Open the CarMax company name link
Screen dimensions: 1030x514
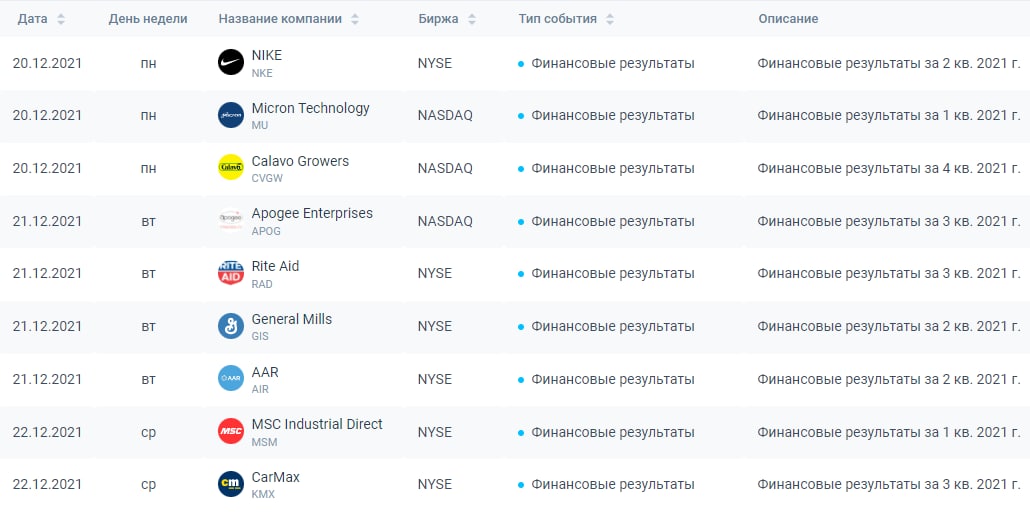coord(275,477)
